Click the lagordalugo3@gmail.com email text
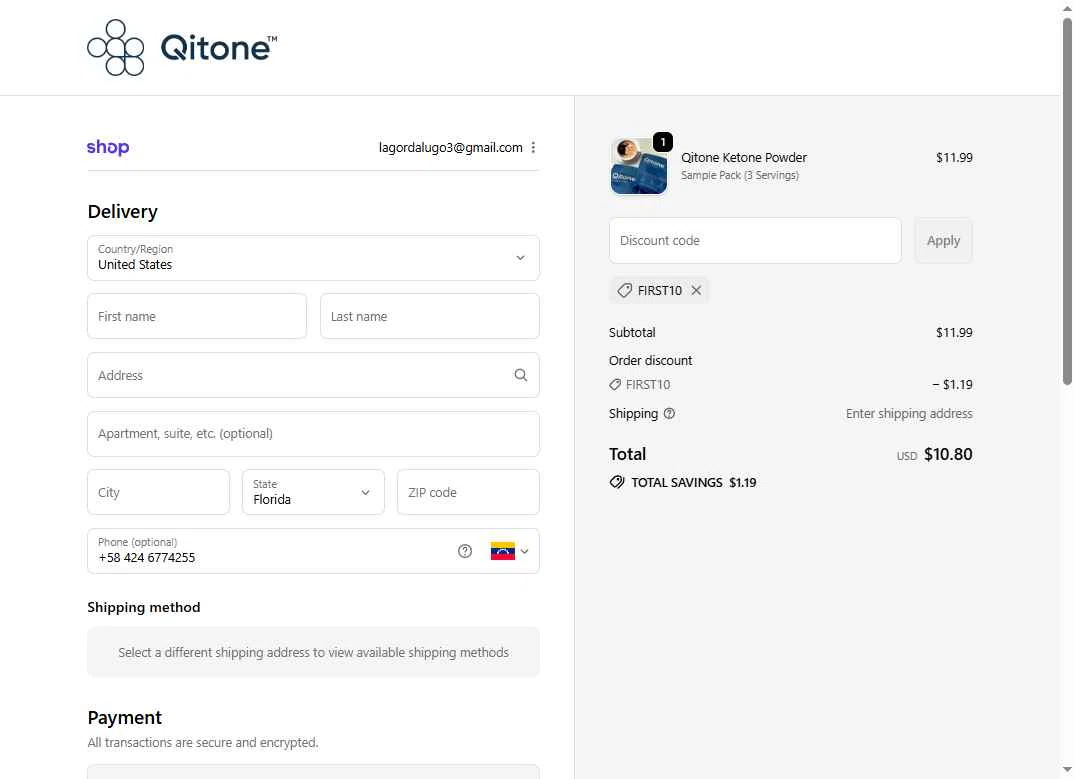Viewport: 1075px width, 779px height. [x=450, y=147]
